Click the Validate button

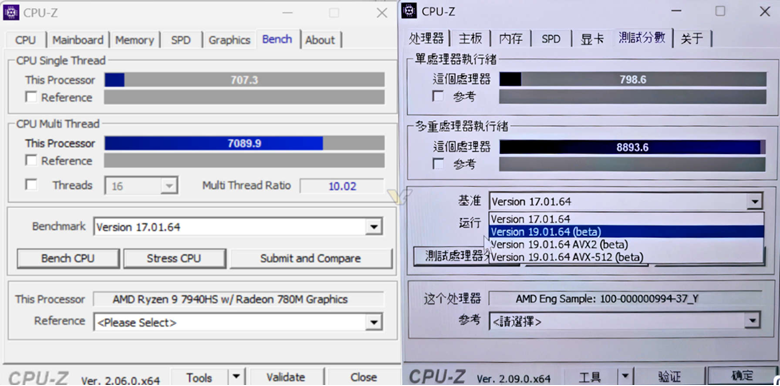pyautogui.click(x=286, y=378)
